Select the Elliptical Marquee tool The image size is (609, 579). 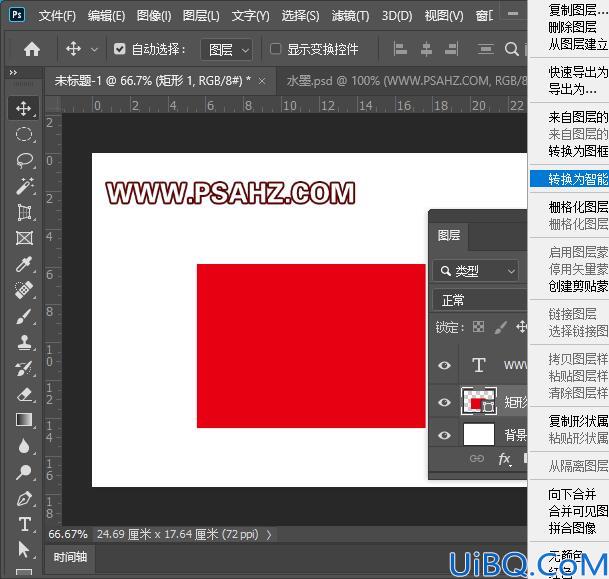point(24,134)
